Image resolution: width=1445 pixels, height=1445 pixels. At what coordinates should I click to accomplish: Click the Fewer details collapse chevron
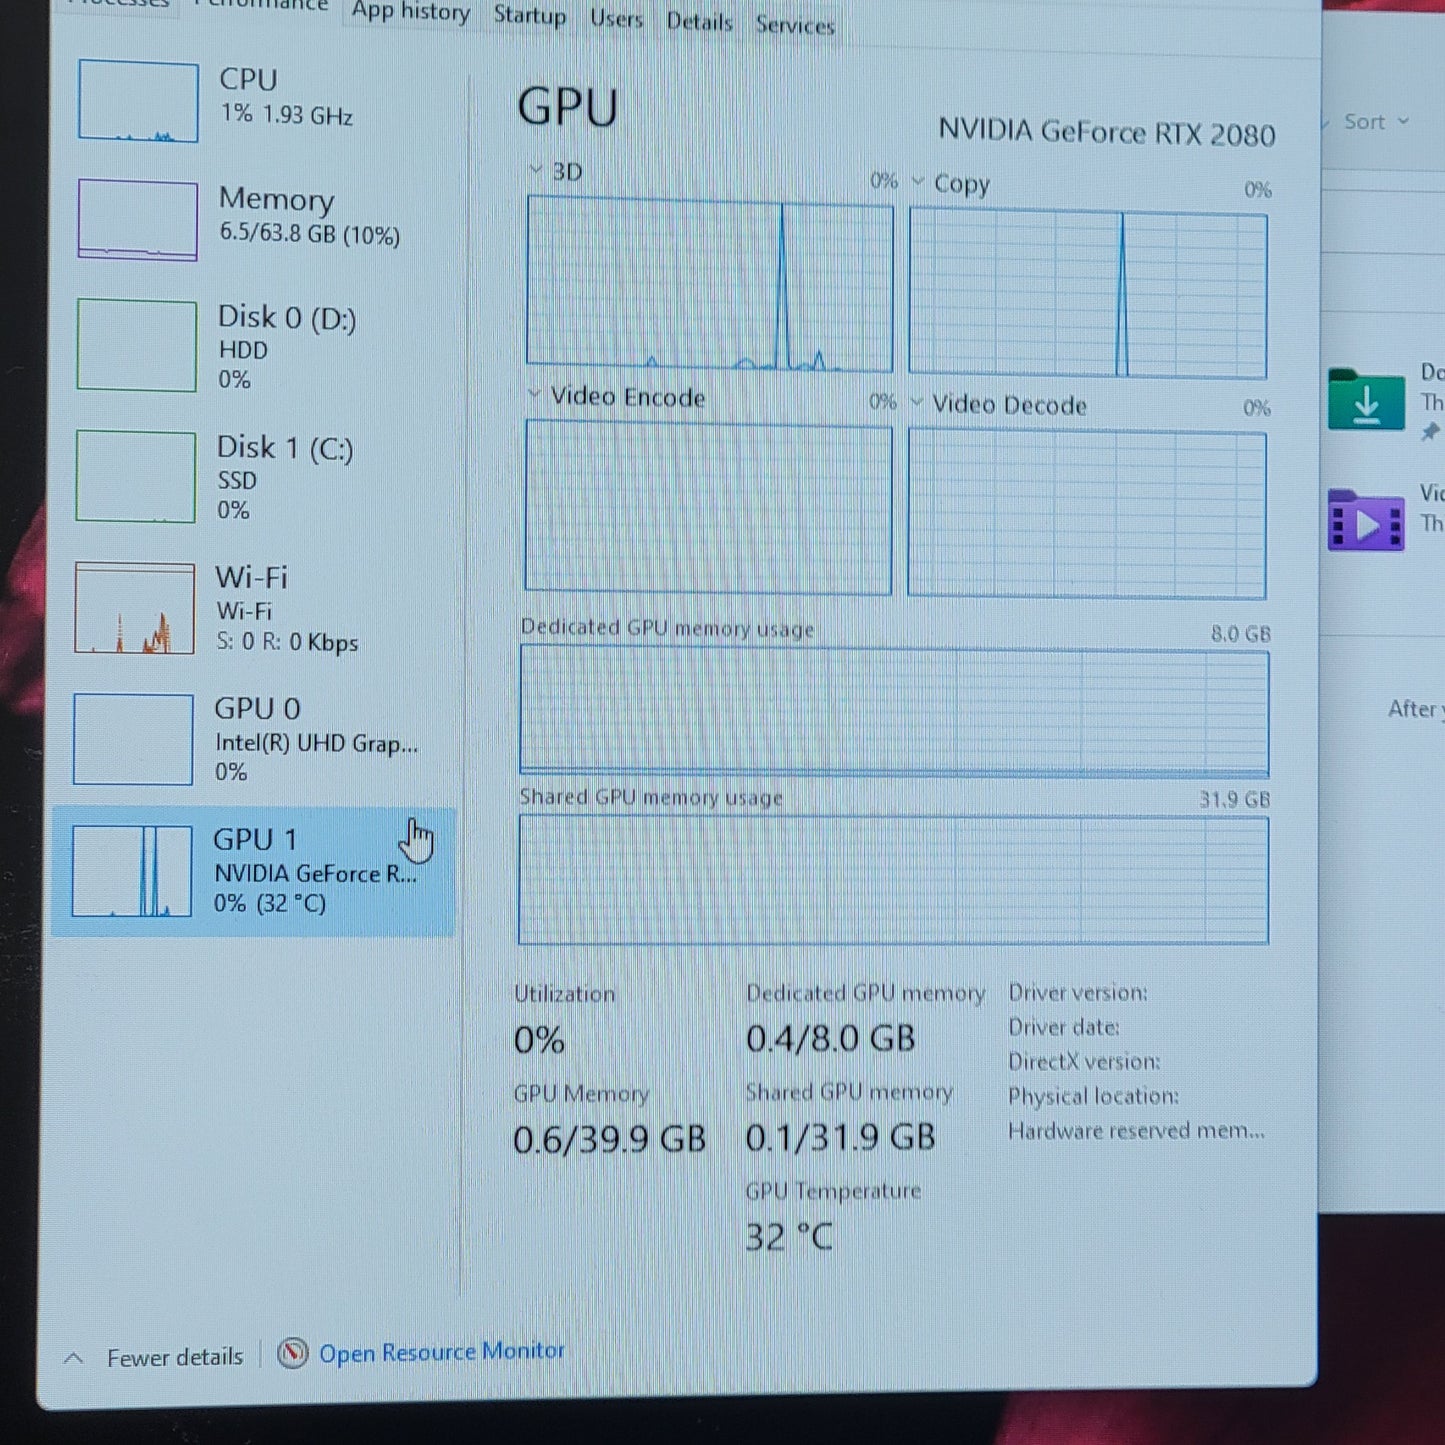[x=73, y=1358]
